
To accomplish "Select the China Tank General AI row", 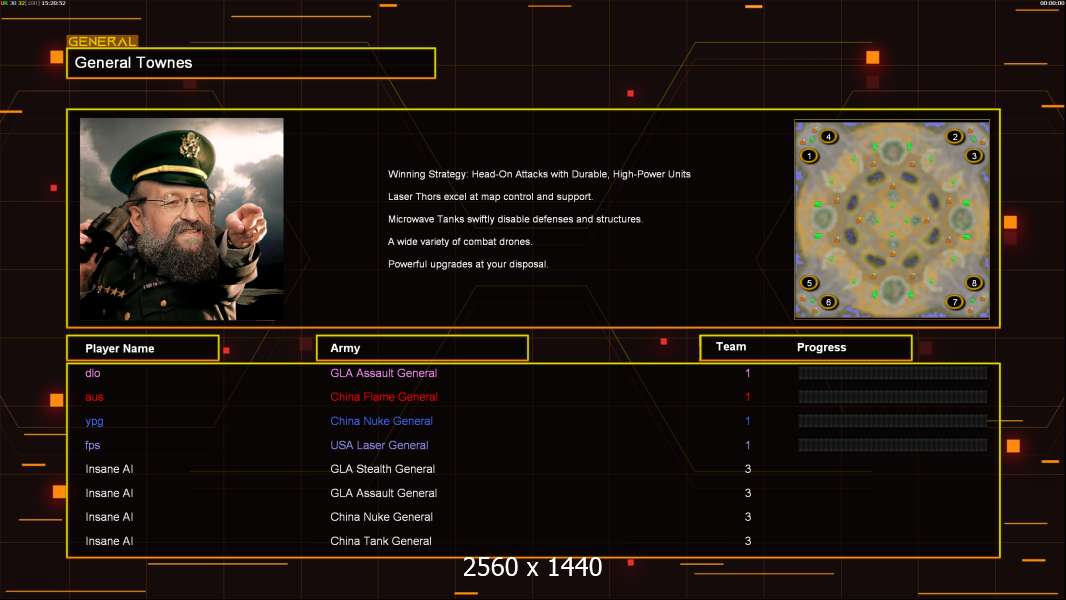I will 533,541.
